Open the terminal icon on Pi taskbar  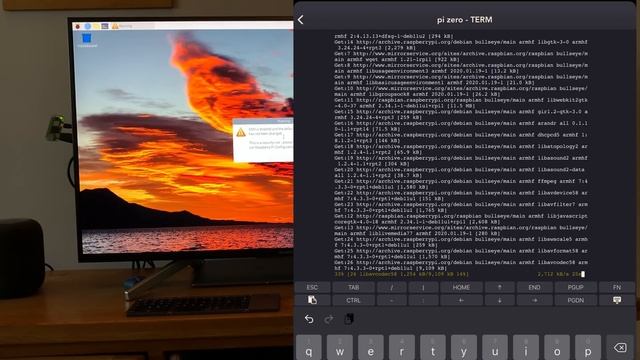coord(105,26)
